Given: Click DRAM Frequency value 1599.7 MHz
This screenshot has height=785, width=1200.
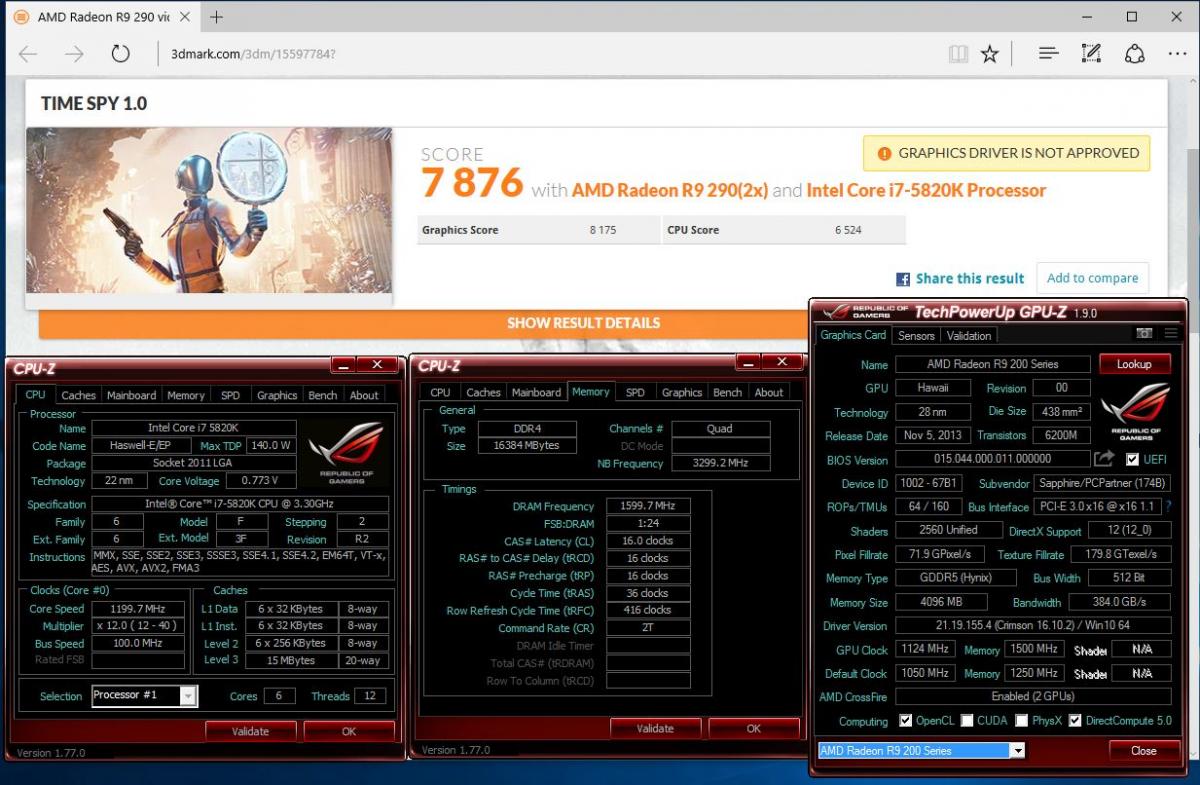Looking at the screenshot, I should tap(648, 506).
